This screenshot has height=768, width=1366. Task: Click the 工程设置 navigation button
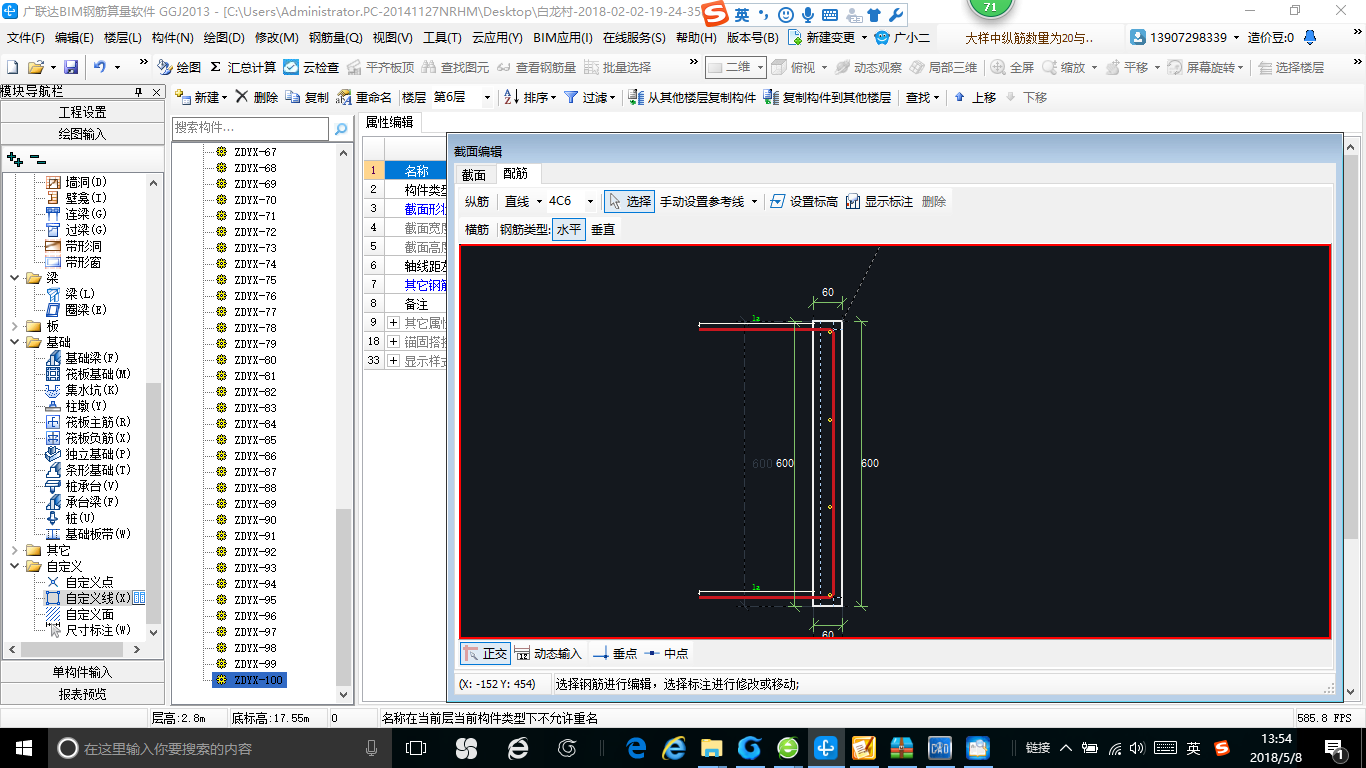coord(82,112)
